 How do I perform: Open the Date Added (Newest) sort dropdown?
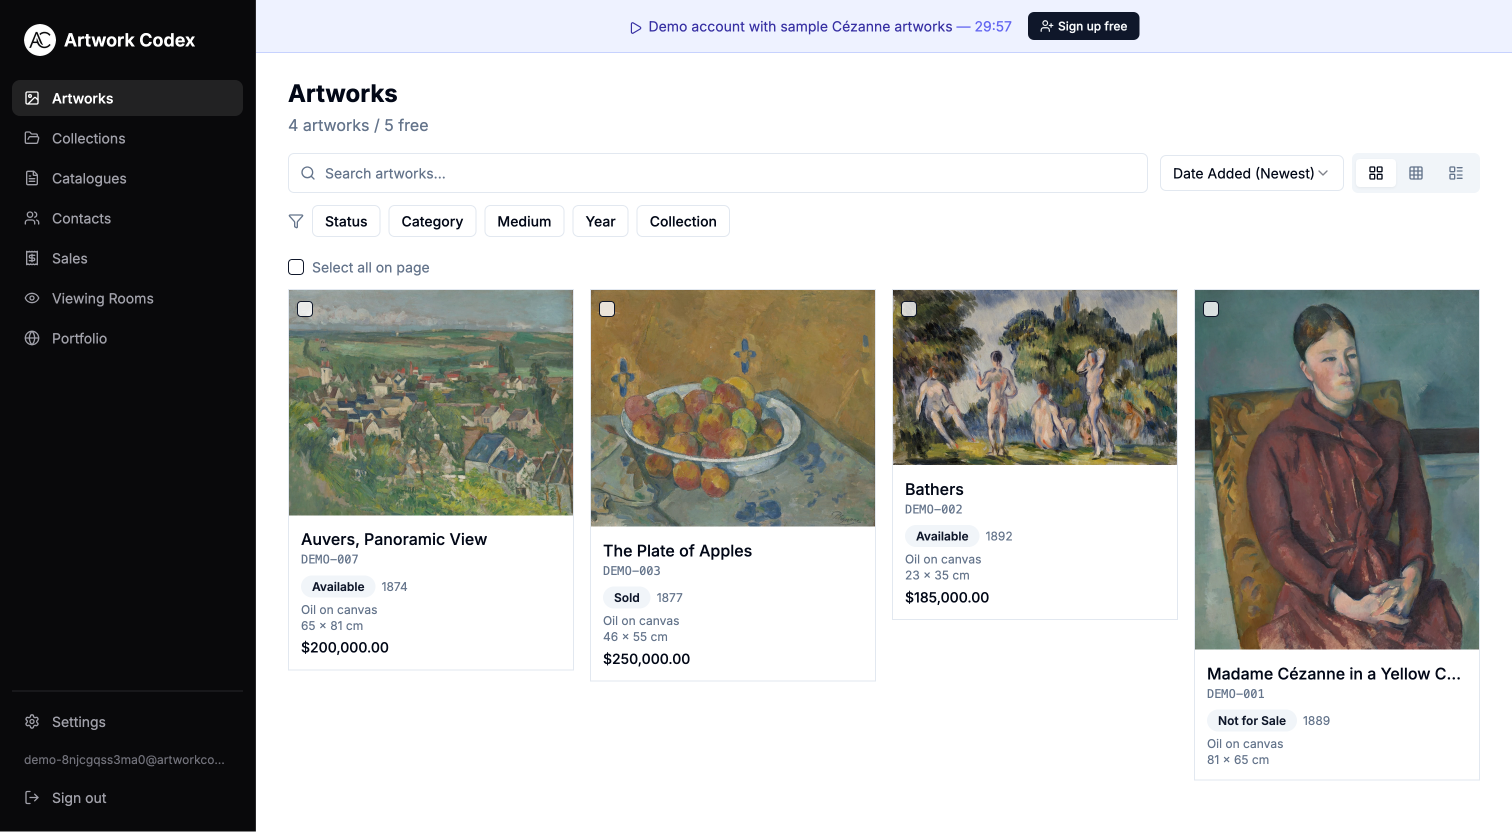tap(1251, 172)
